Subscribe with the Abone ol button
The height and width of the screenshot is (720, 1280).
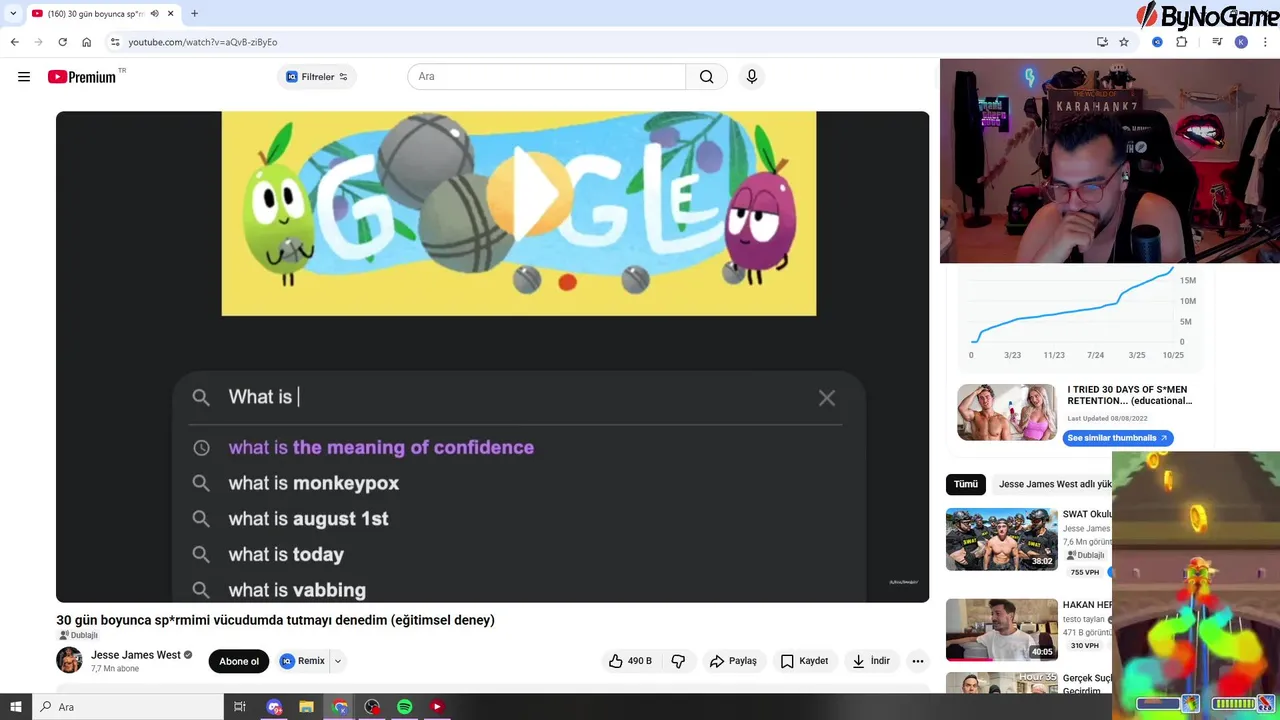pos(239,661)
